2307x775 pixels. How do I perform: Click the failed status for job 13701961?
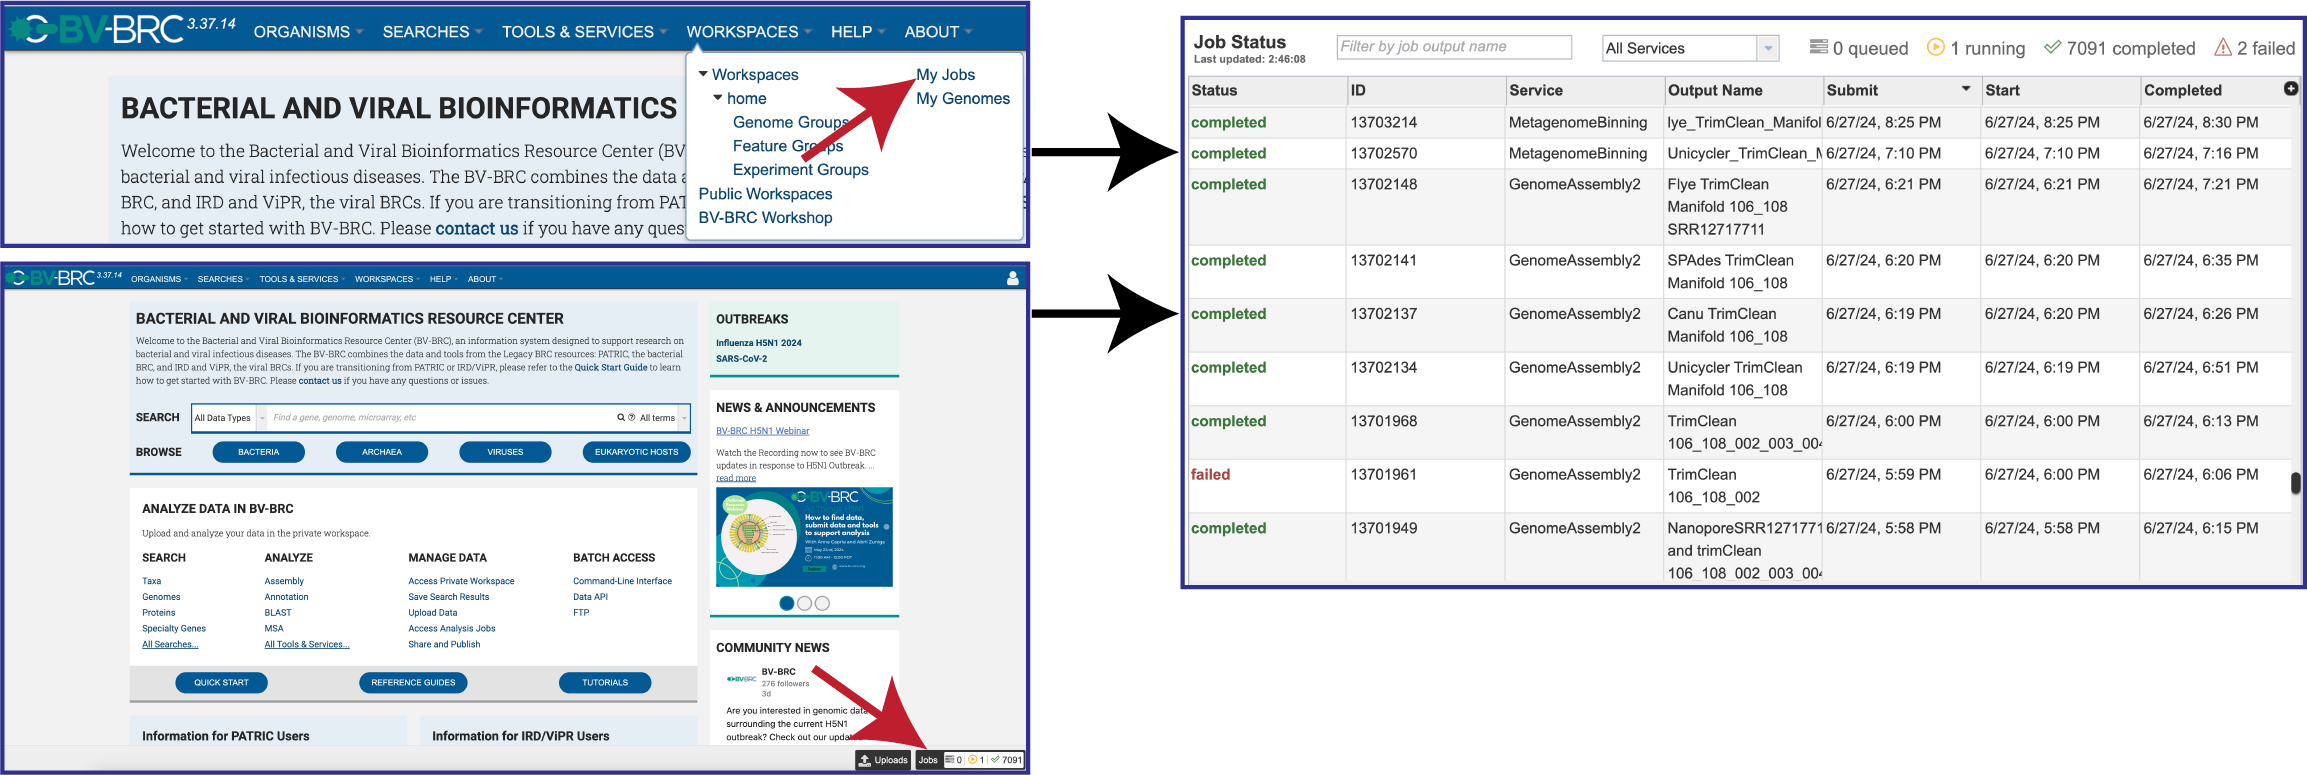pos(1210,474)
